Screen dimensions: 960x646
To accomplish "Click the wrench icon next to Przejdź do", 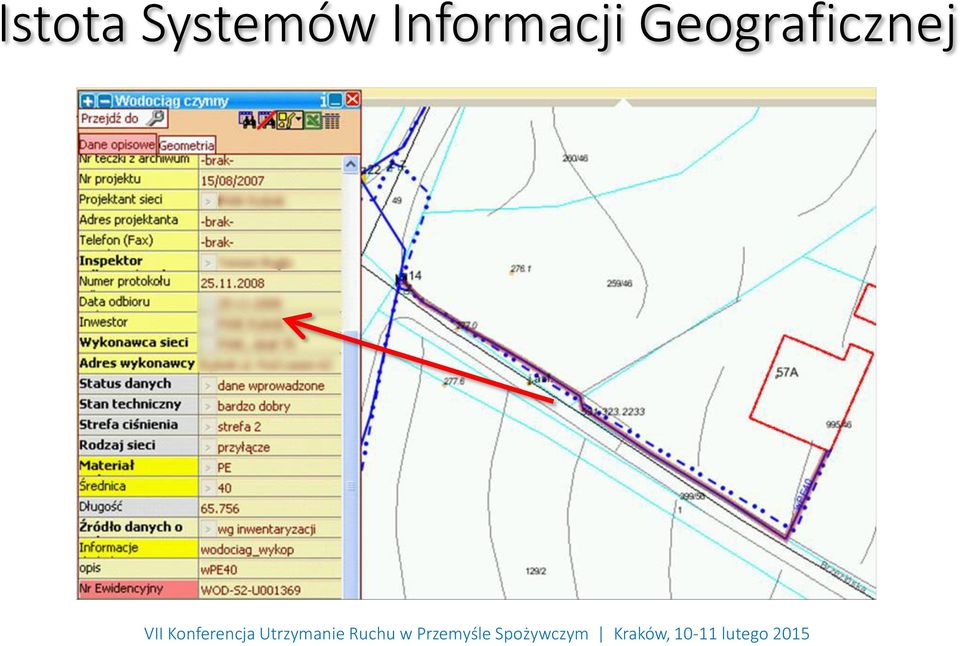I will (x=156, y=118).
